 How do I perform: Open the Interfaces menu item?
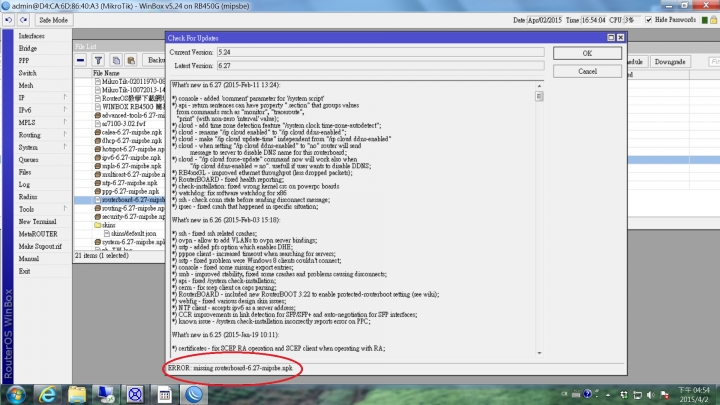(x=31, y=36)
